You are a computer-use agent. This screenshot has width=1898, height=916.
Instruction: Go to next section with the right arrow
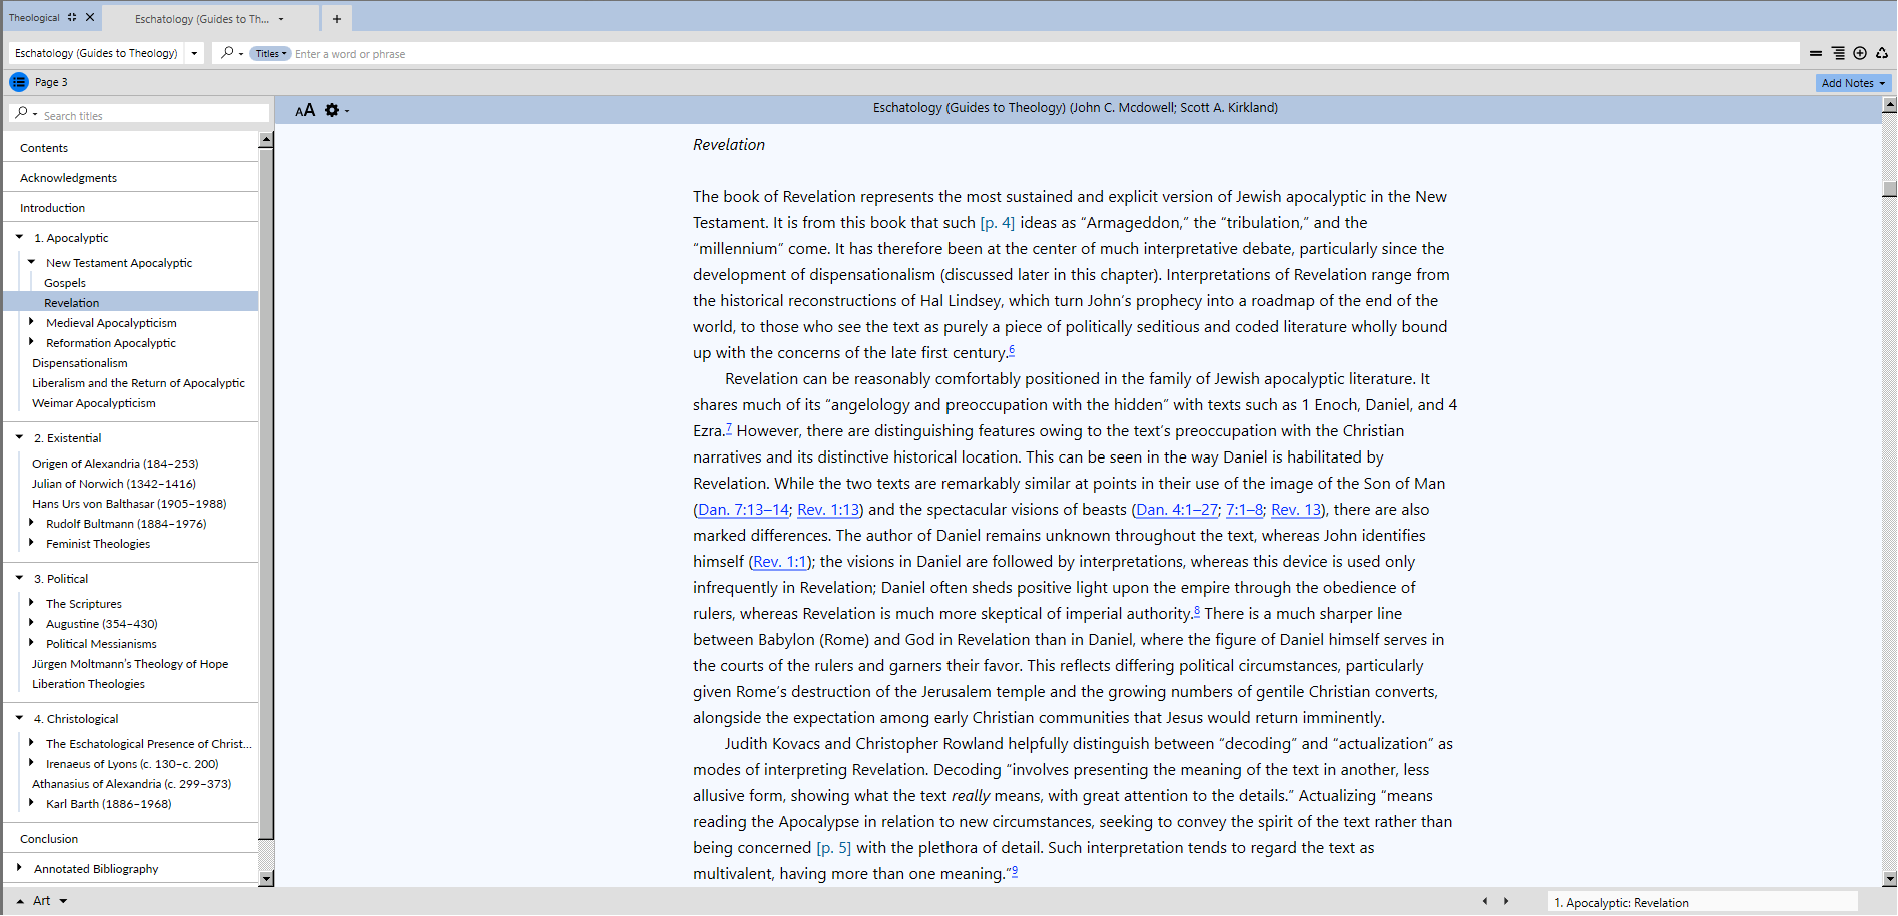pyautogui.click(x=1506, y=901)
